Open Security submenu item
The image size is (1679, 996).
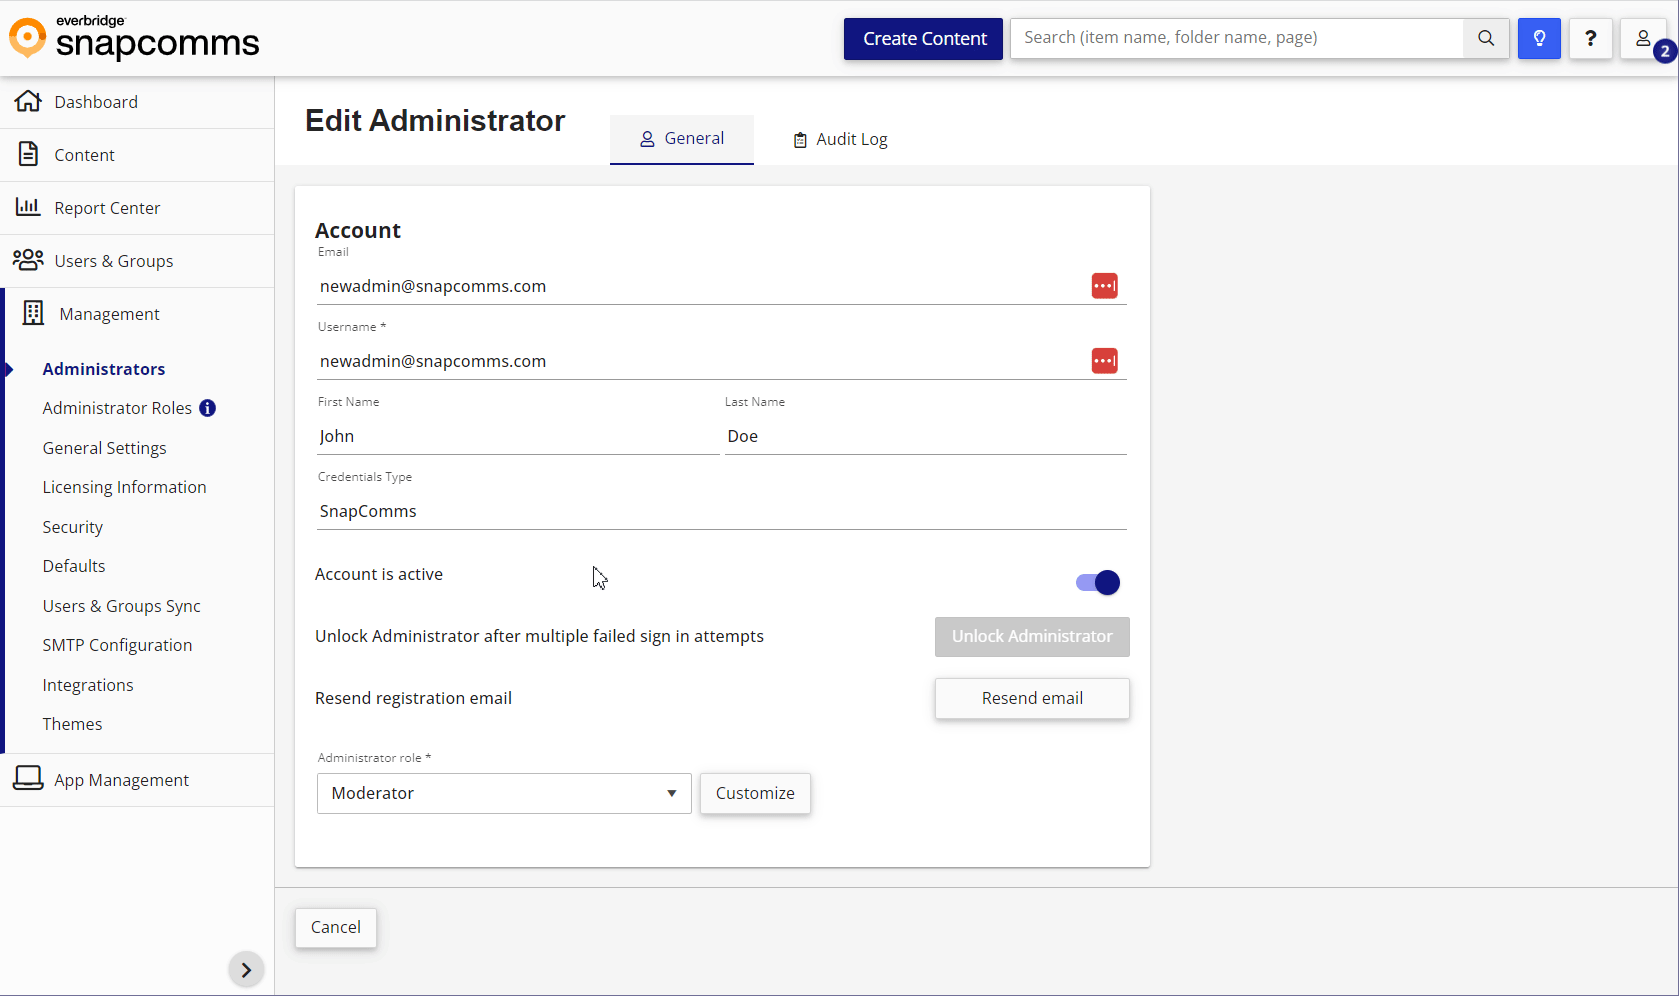72,527
